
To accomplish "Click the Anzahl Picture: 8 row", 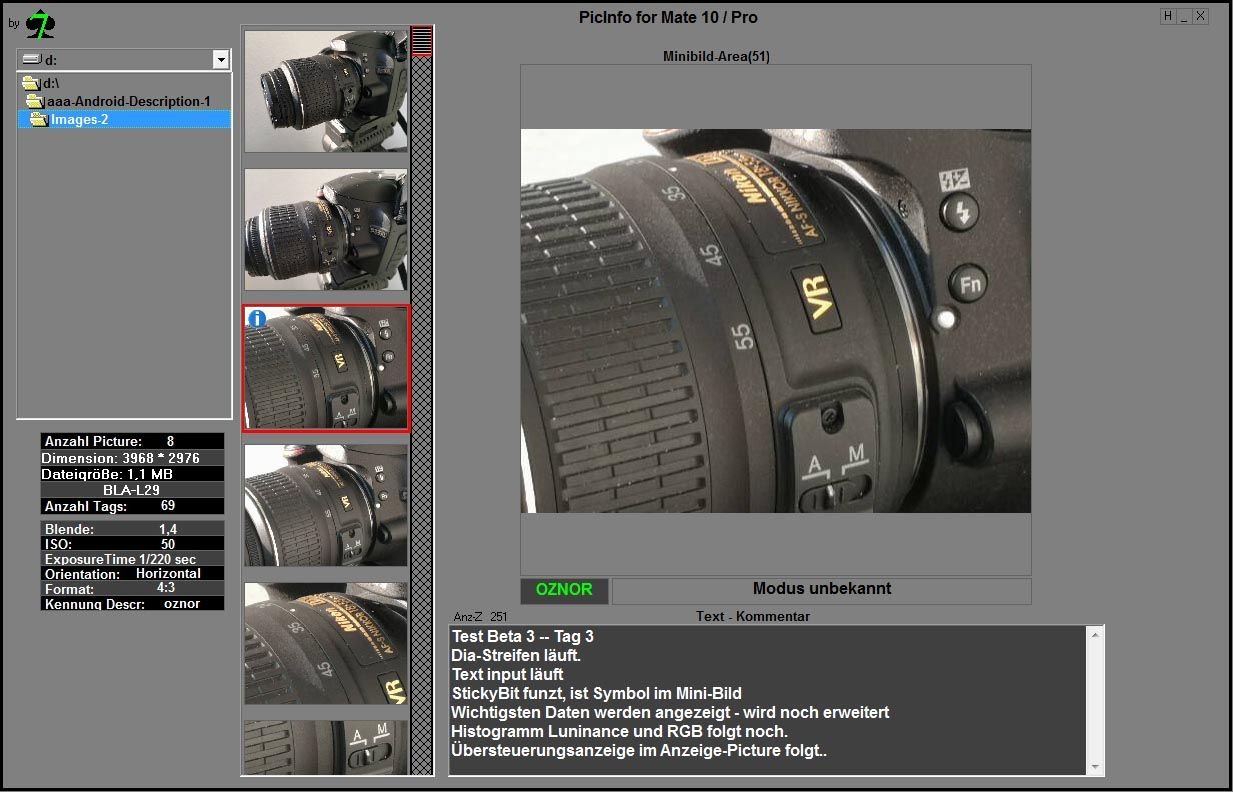I will [x=132, y=441].
